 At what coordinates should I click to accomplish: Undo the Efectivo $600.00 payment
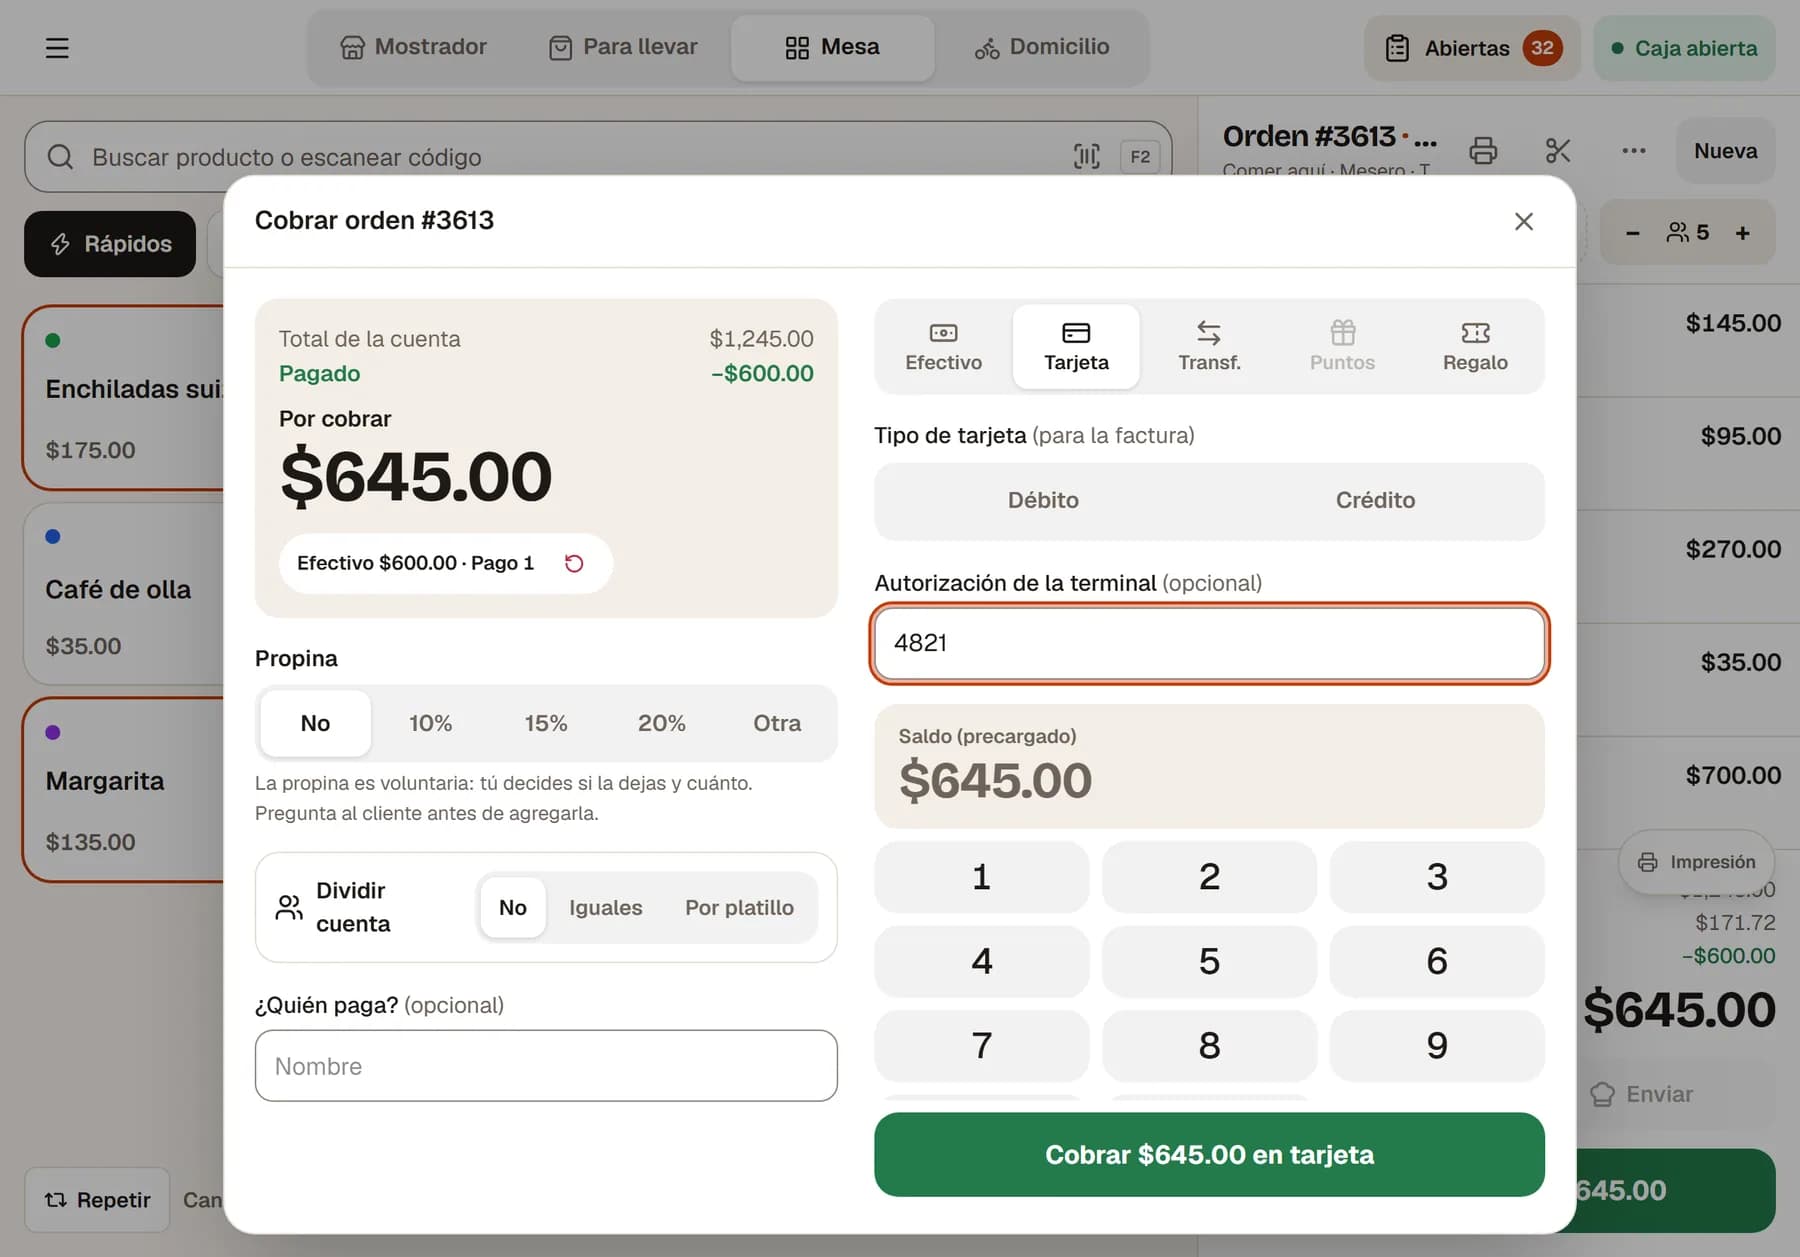[x=574, y=563]
